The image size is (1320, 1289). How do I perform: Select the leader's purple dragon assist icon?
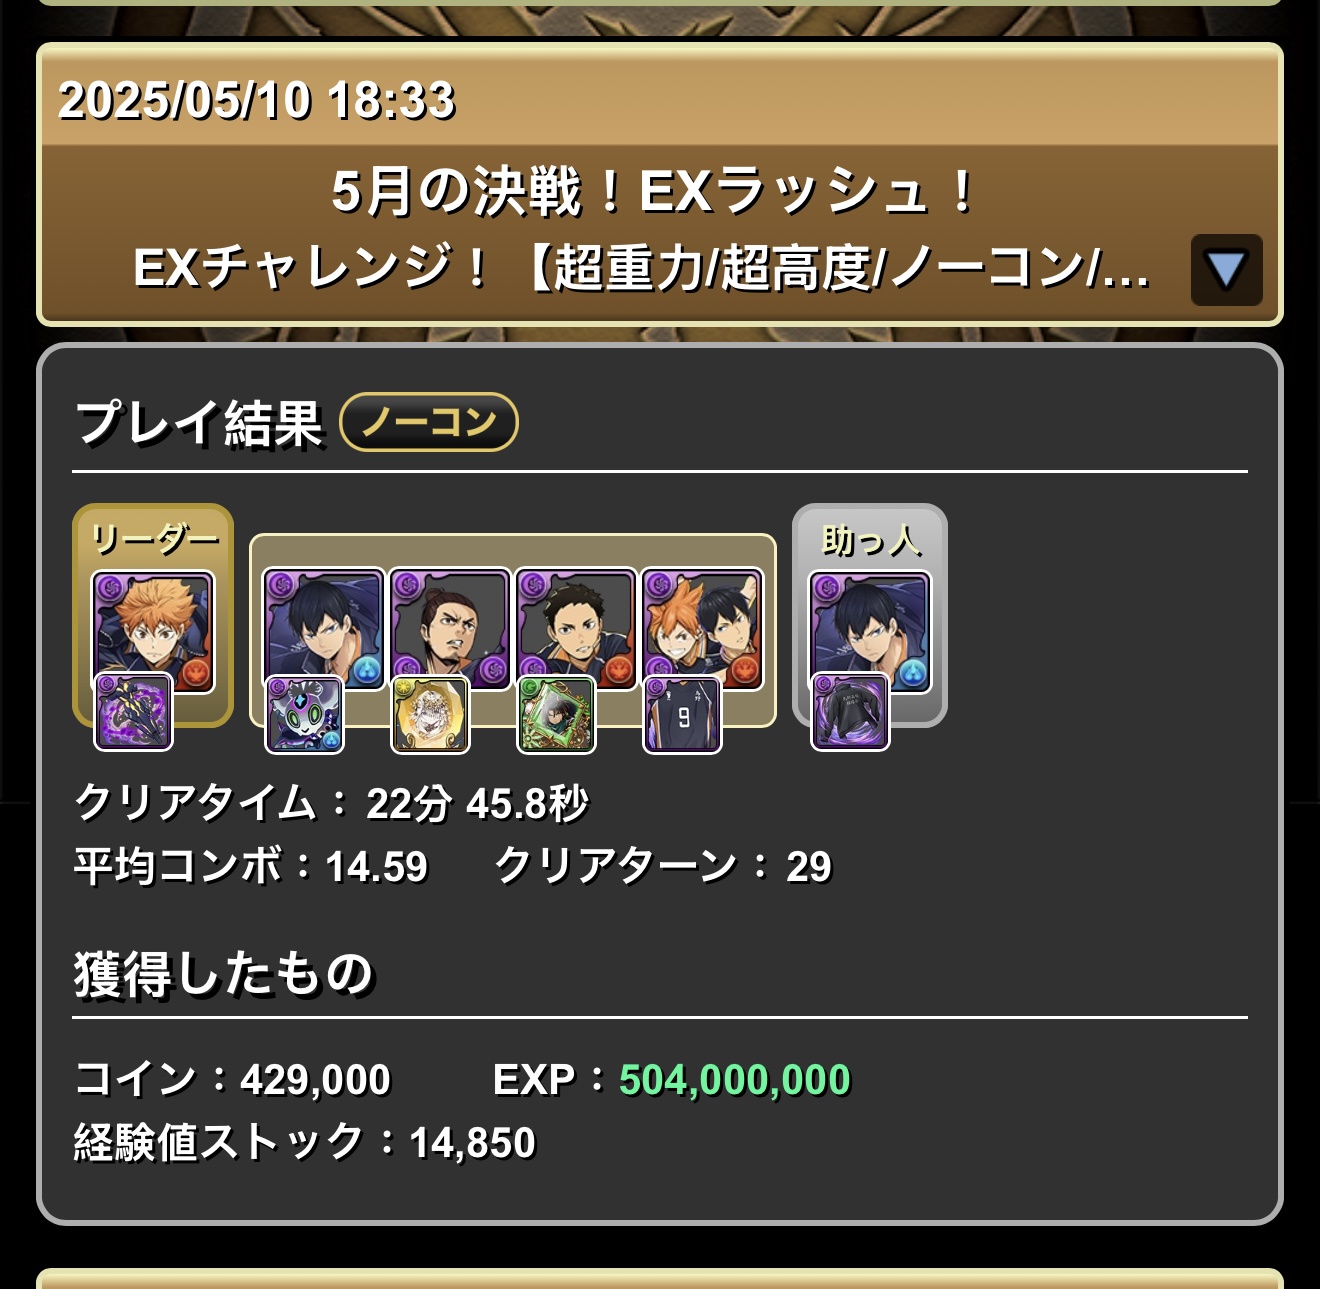point(133,711)
